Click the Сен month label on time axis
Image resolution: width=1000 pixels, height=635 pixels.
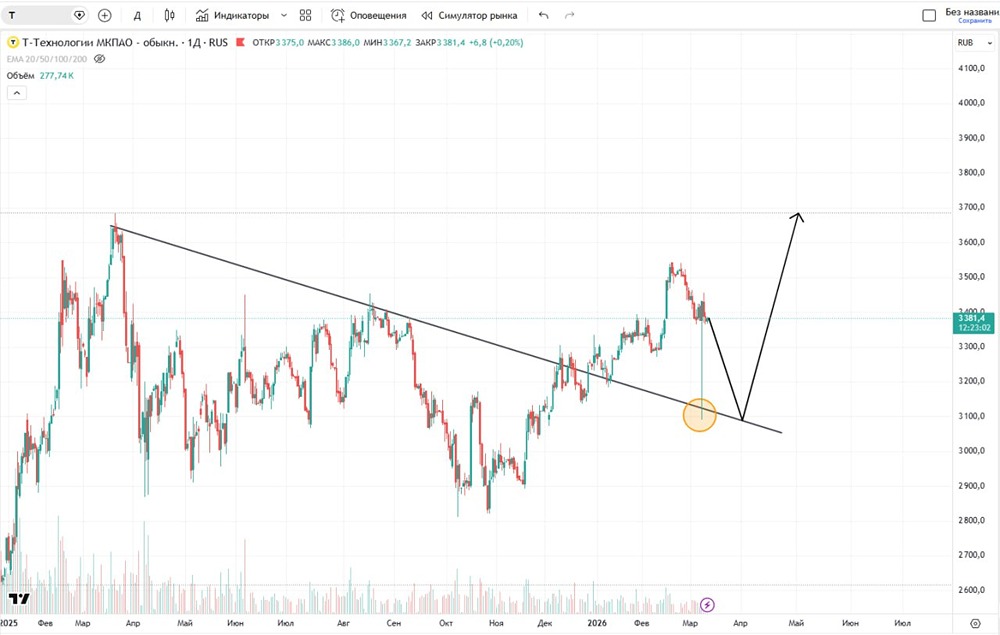(x=393, y=623)
